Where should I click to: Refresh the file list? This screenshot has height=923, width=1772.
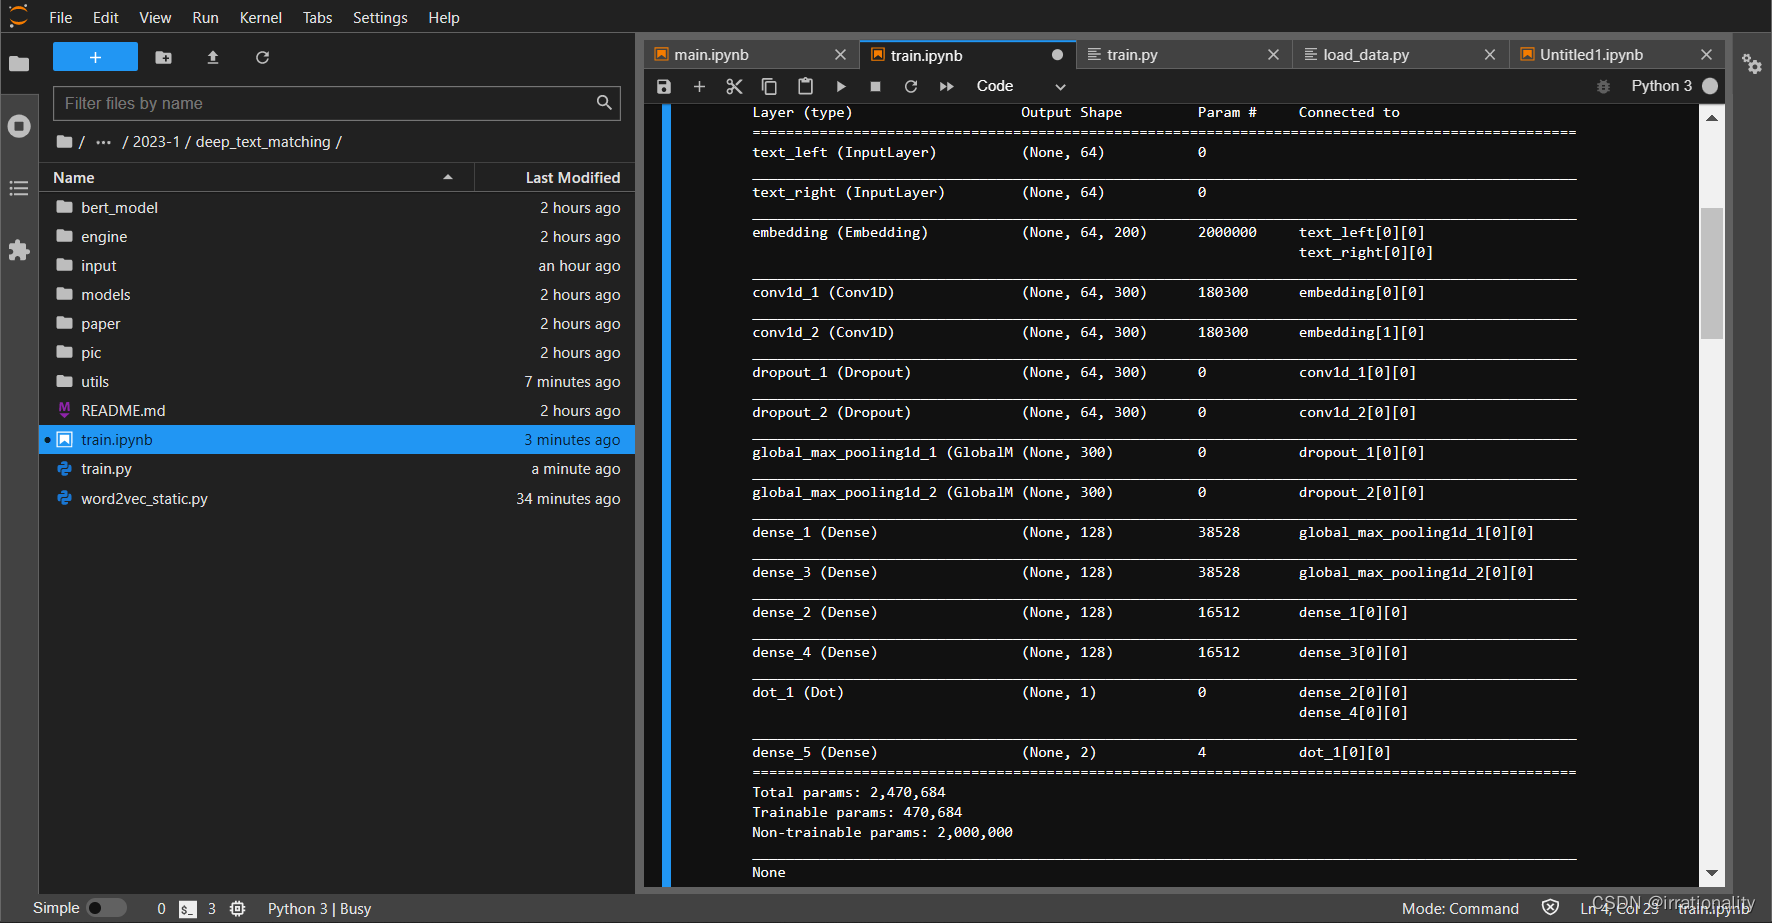point(262,57)
